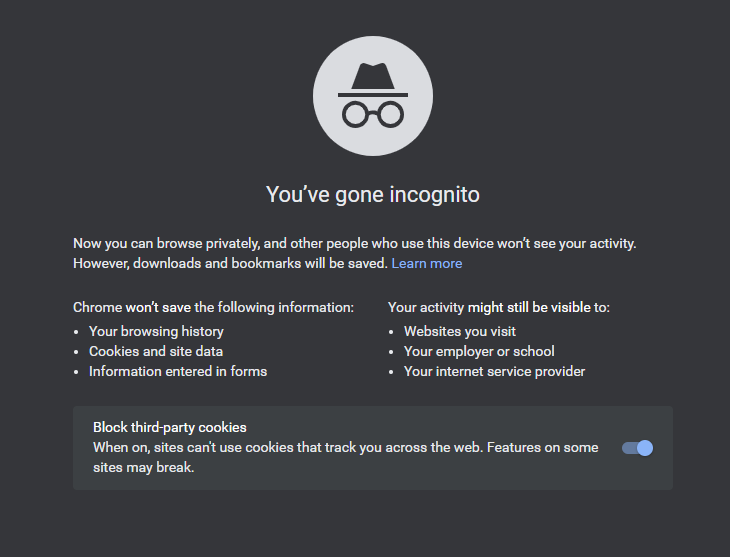Click the glasses in the incognito logo
This screenshot has height=557, width=730.
pyautogui.click(x=372, y=113)
